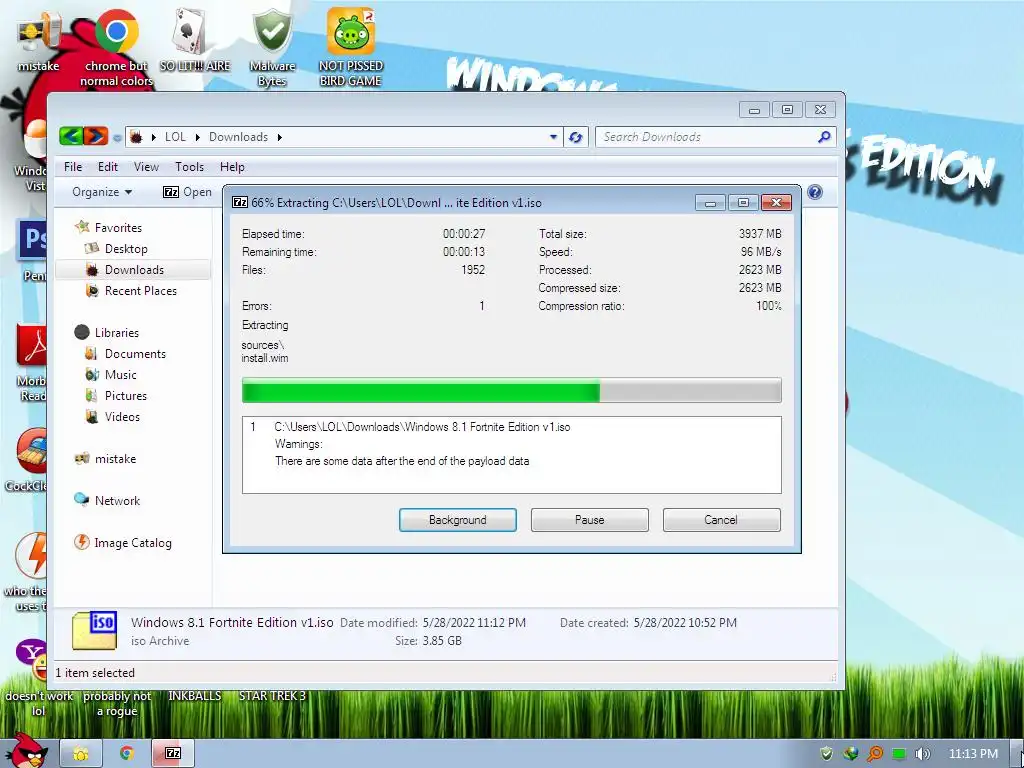Viewport: 1024px width, 768px height.
Task: Click the orange magnifier tray icon
Action: [874, 754]
